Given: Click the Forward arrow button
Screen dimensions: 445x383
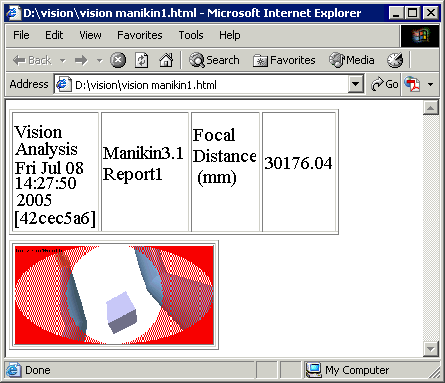Looking at the screenshot, I should 81,60.
